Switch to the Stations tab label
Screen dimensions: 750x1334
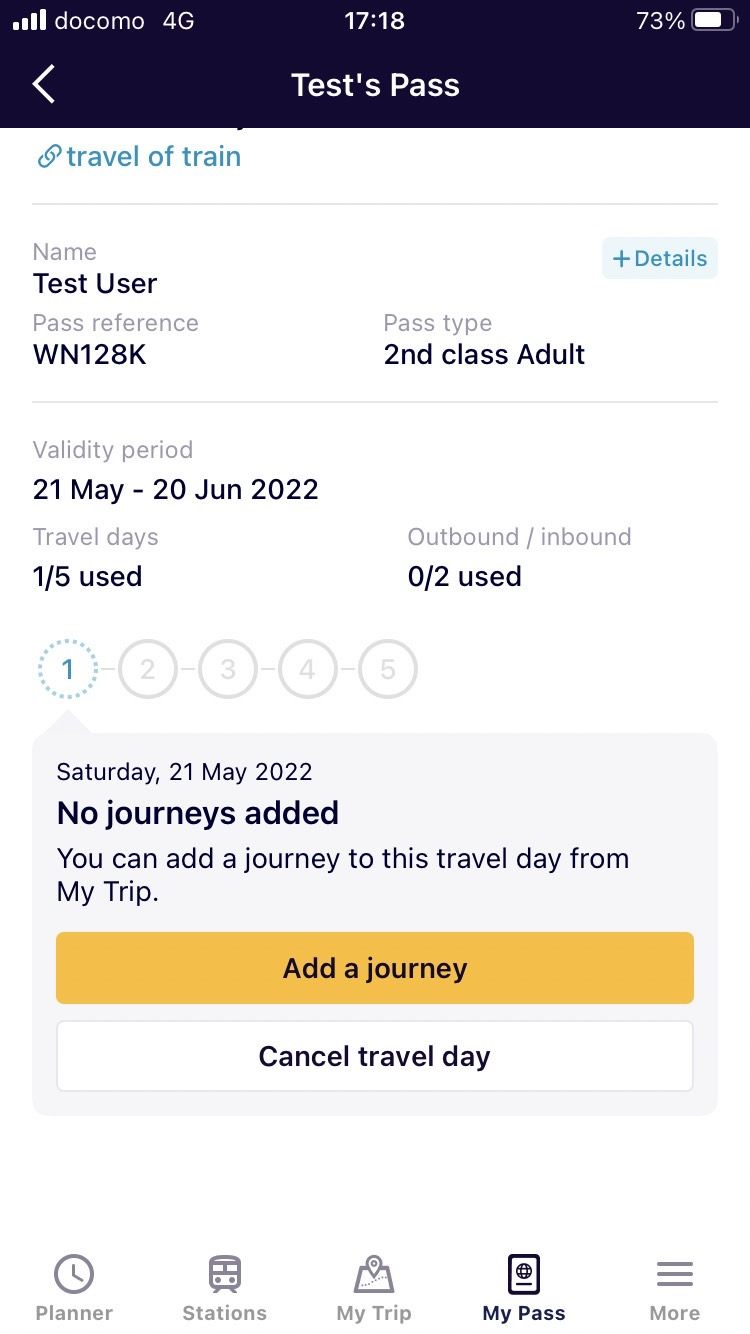(224, 1313)
